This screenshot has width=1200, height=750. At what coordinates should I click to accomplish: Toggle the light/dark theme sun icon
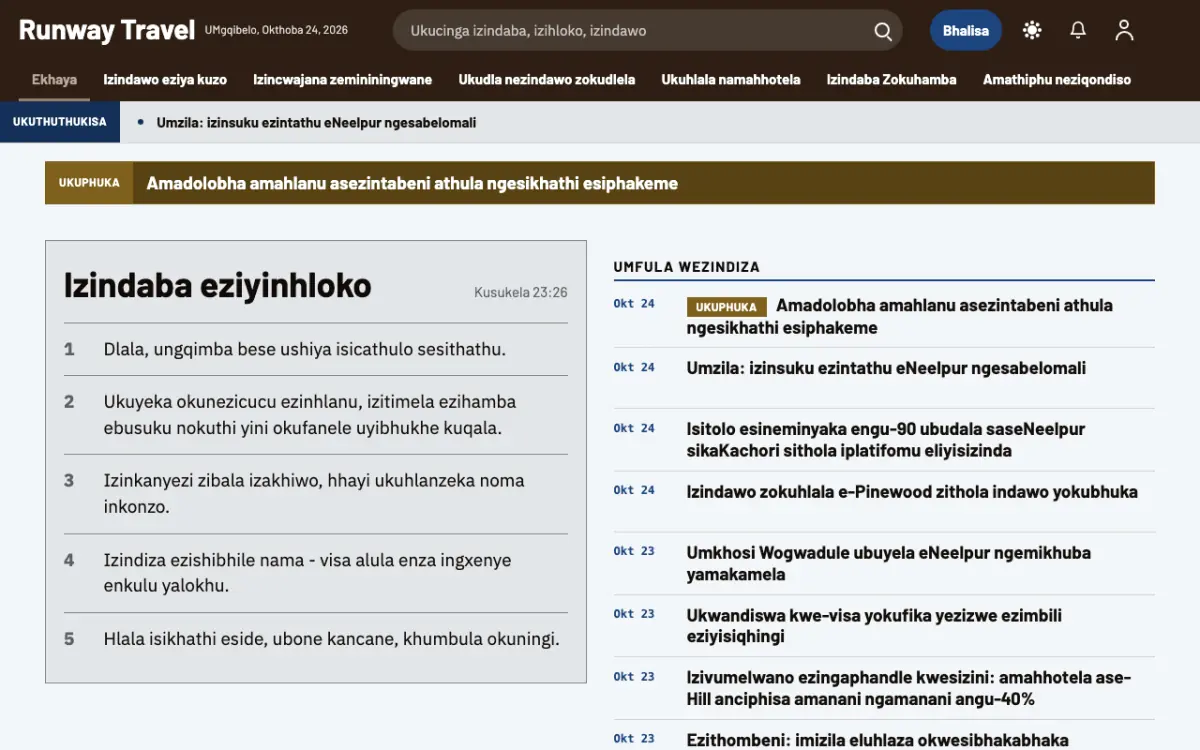pyautogui.click(x=1032, y=30)
